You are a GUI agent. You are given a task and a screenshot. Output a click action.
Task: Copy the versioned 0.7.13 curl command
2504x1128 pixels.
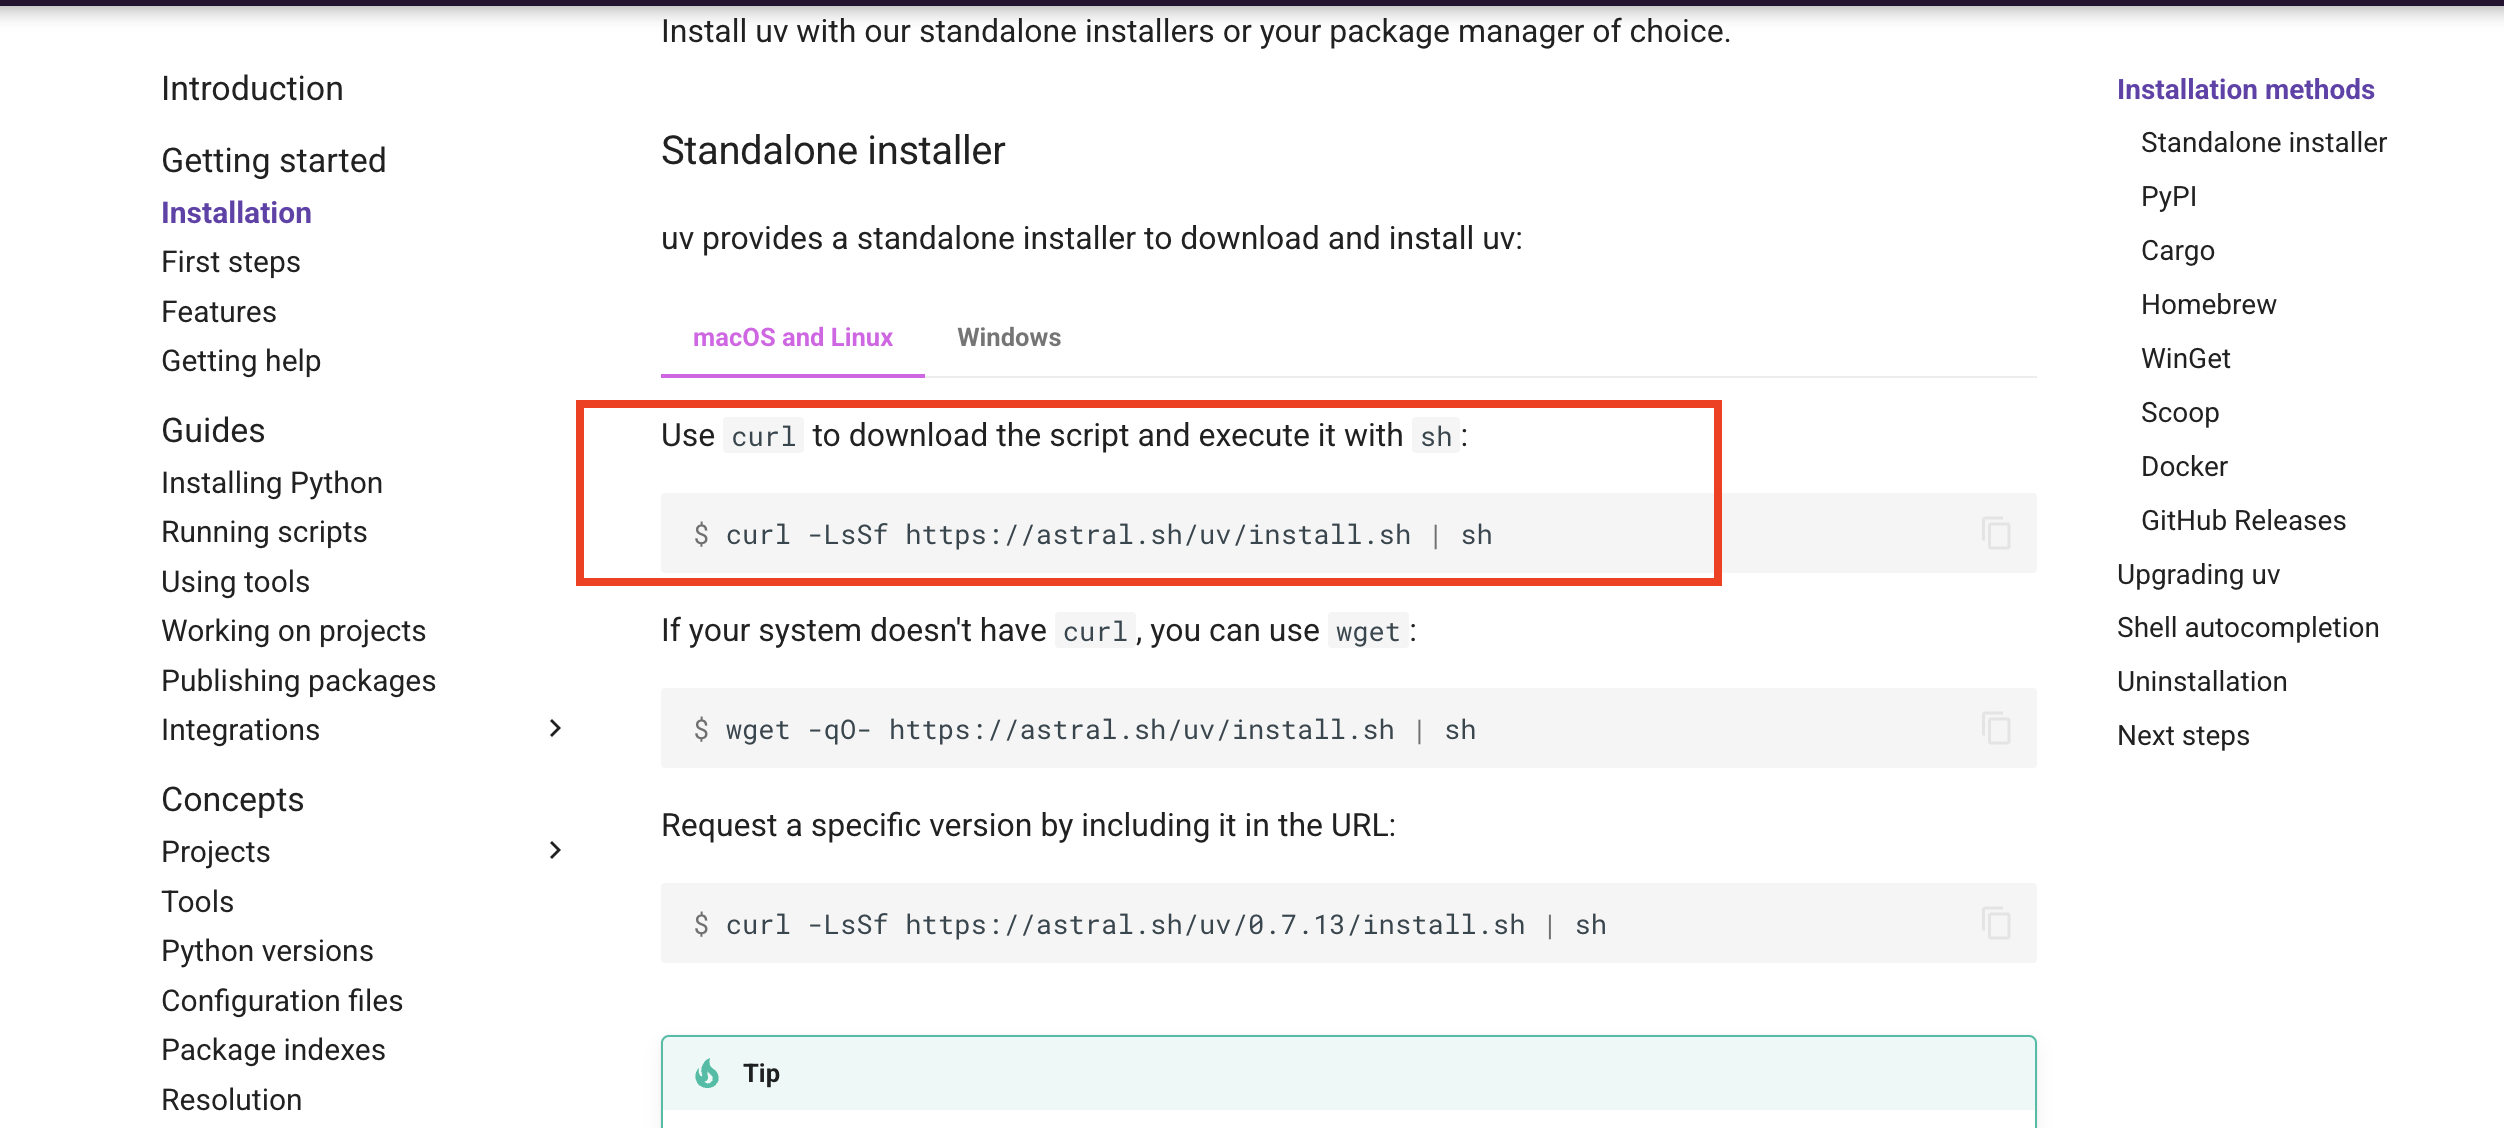pos(1996,923)
